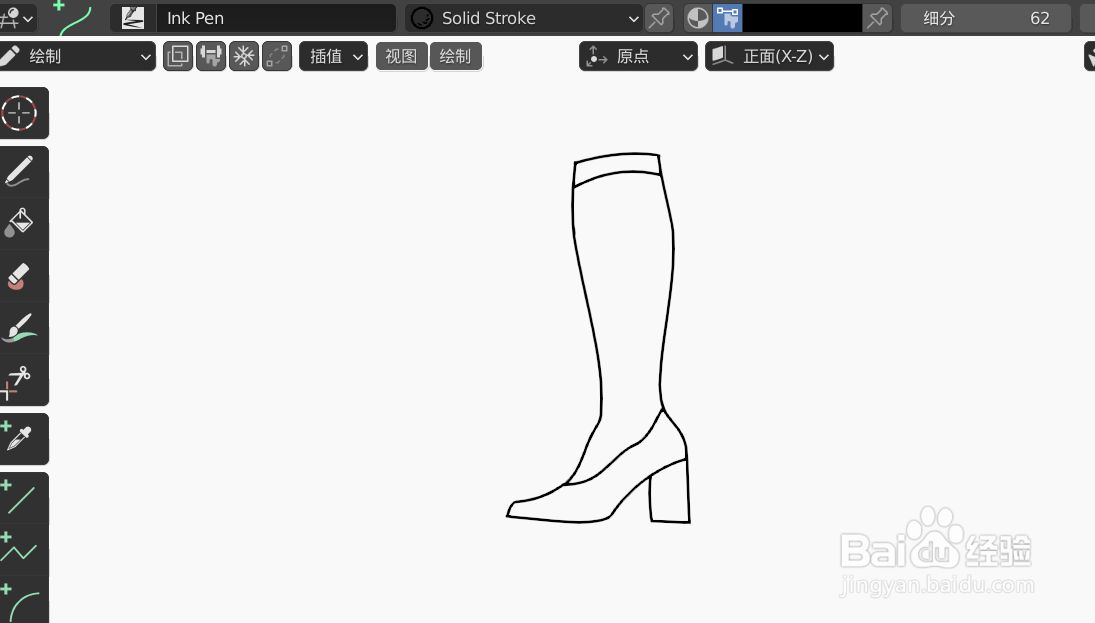Toggle draw on back option
This screenshot has width=1095, height=623.
coord(178,57)
